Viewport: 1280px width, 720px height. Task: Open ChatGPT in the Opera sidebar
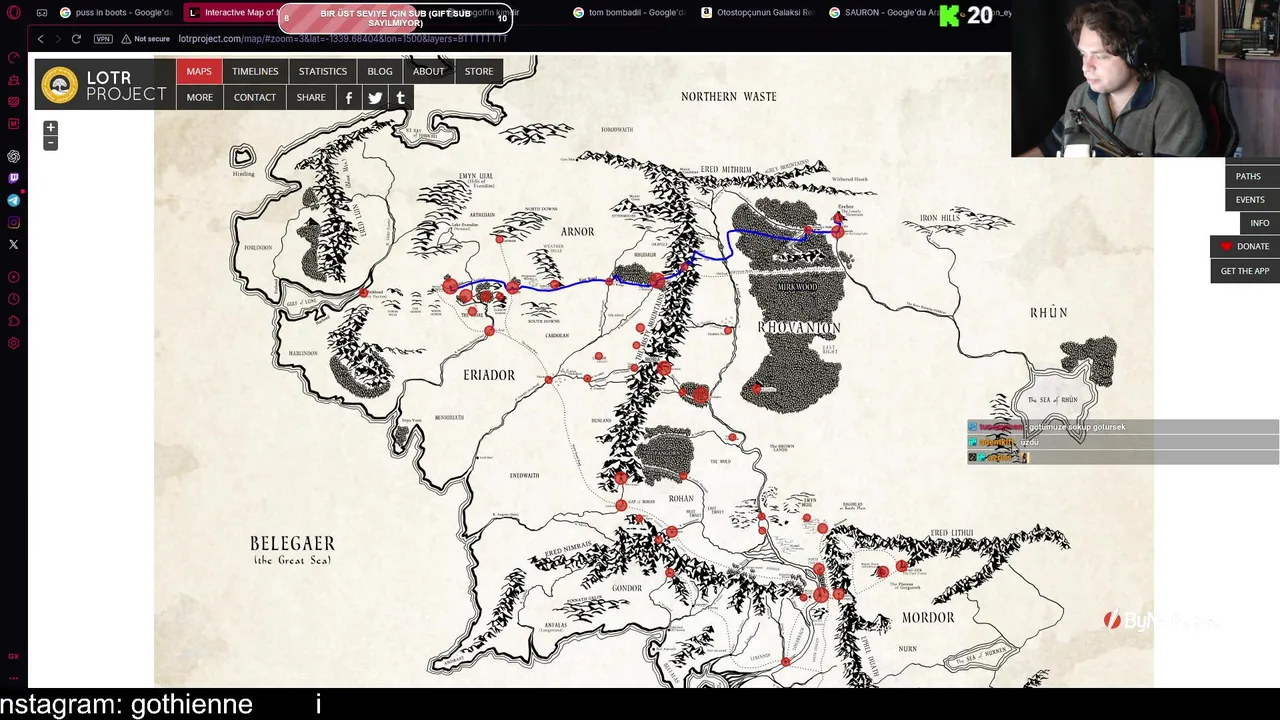(x=13, y=156)
